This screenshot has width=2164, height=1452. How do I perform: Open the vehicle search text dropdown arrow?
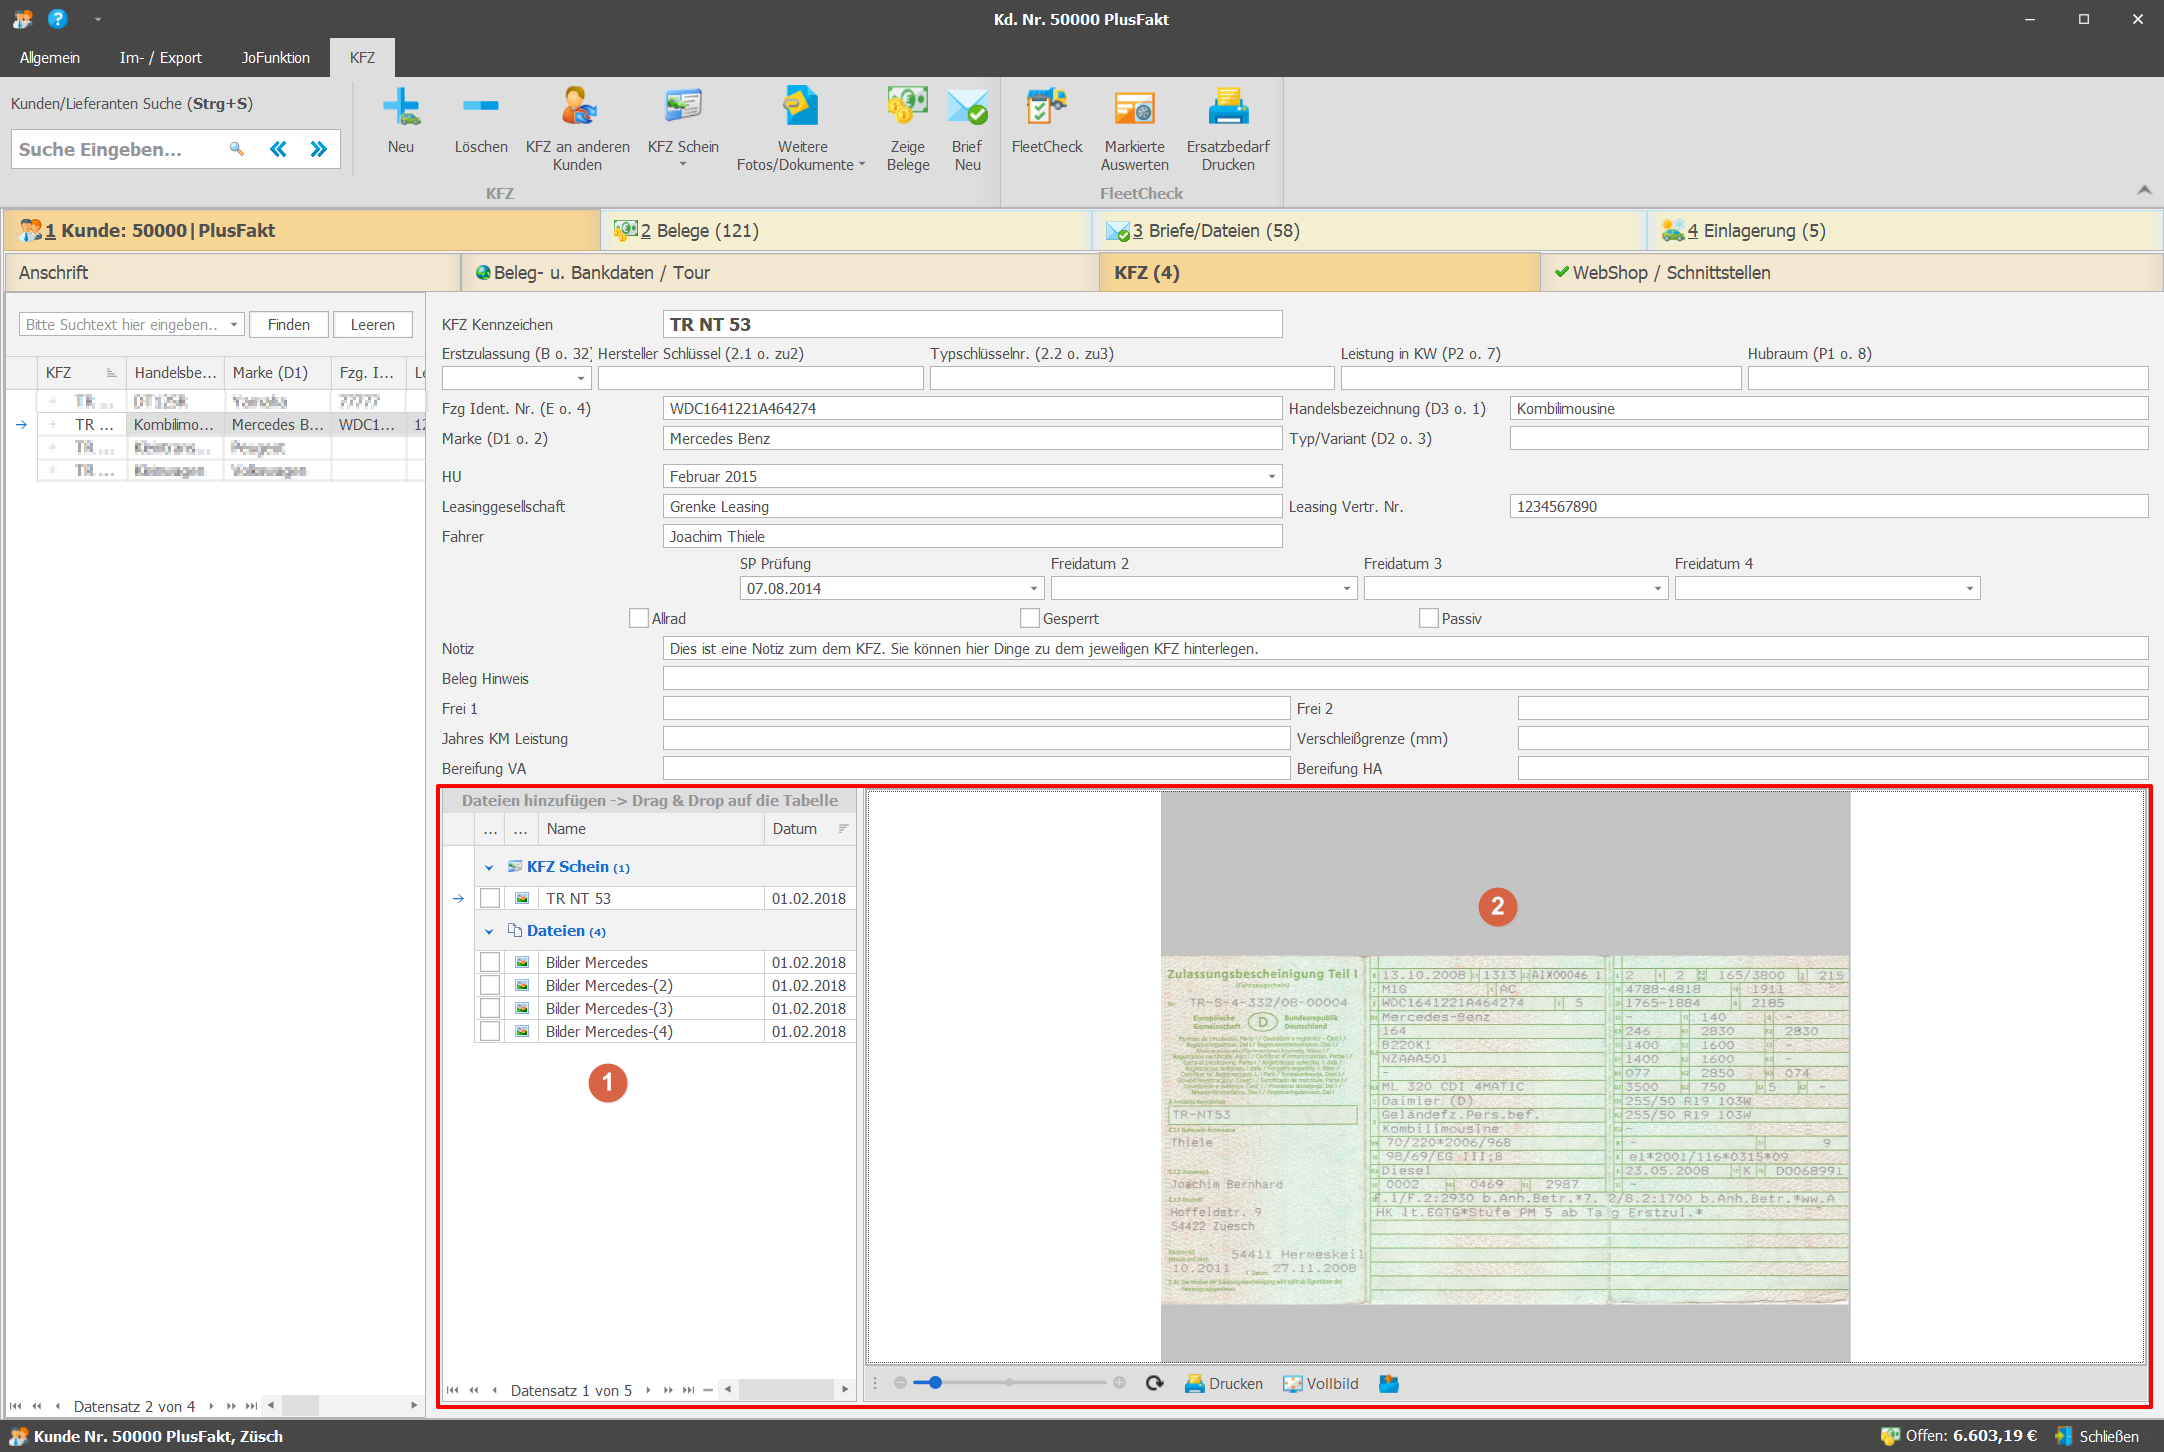point(234,324)
